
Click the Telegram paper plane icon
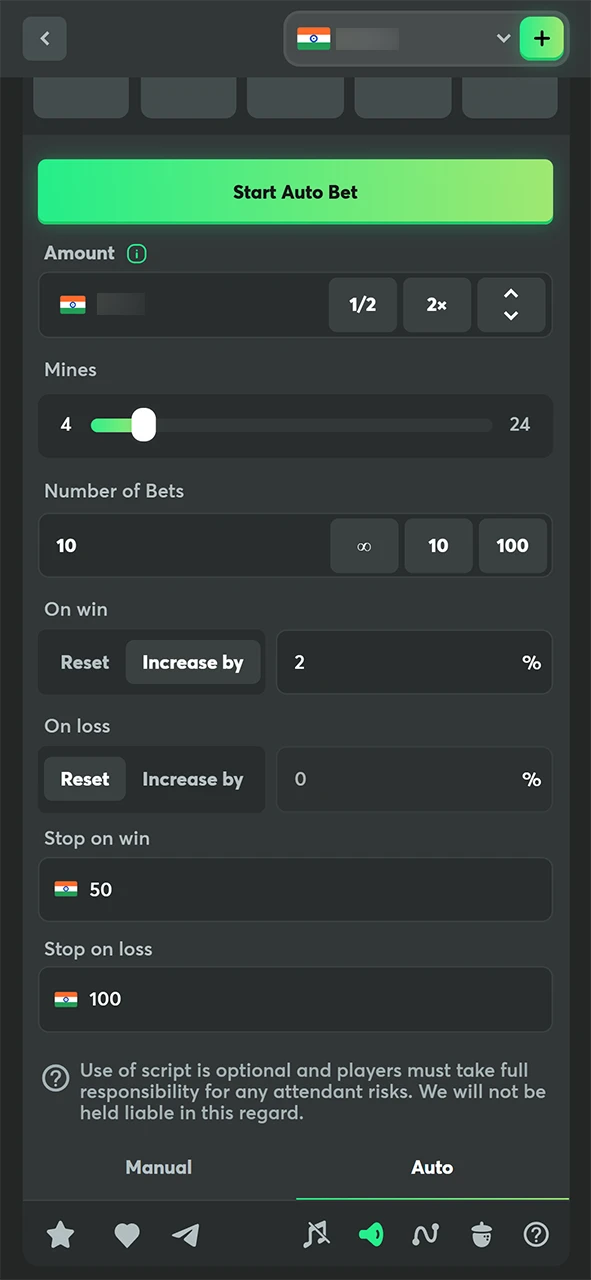[185, 1234]
